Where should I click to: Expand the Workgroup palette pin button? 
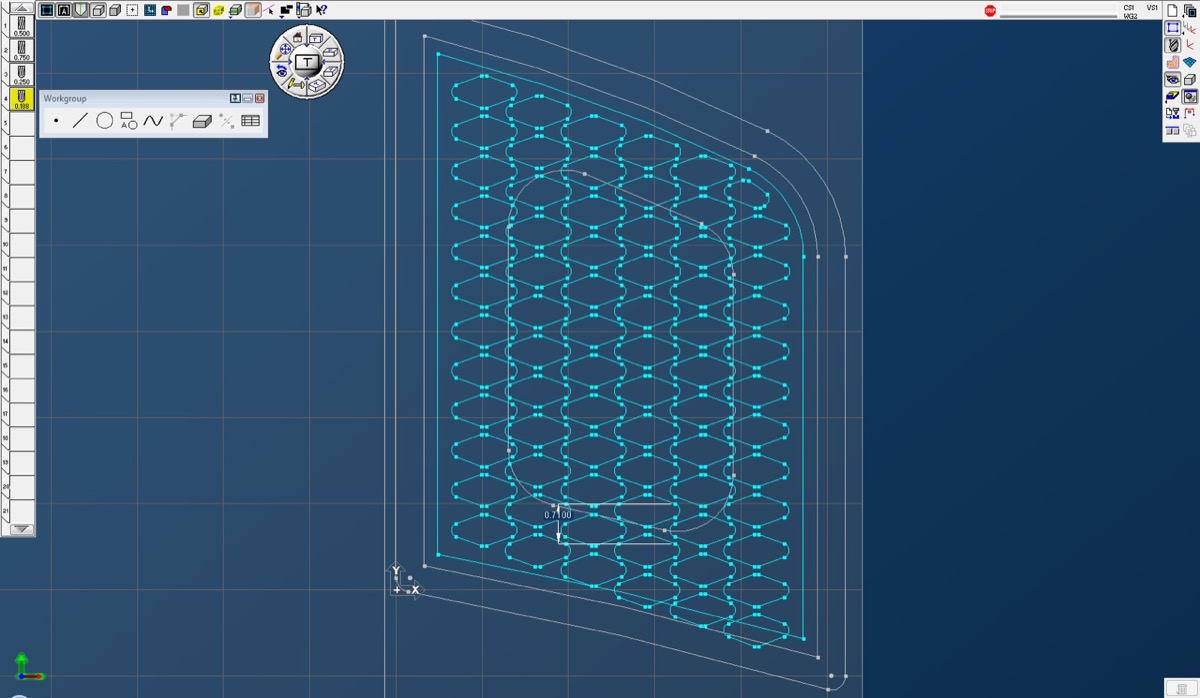pos(235,98)
